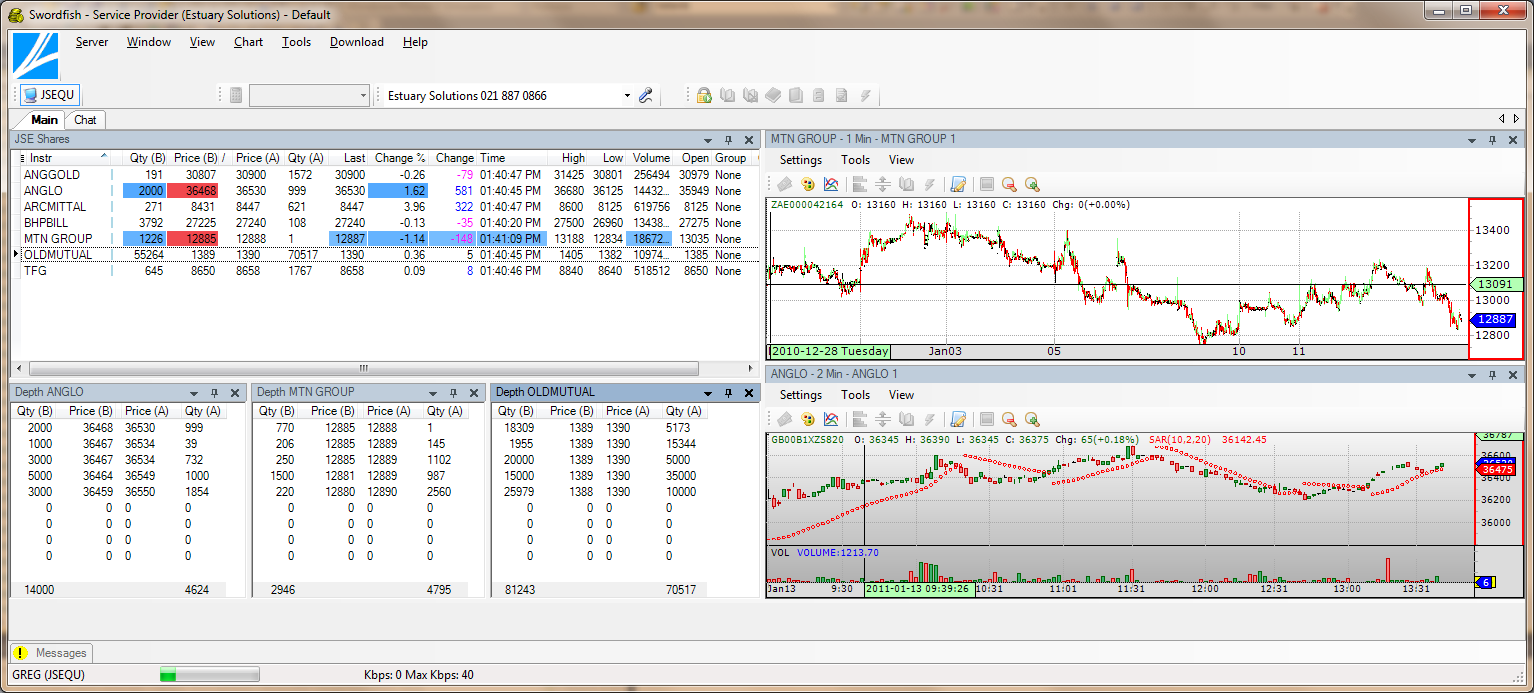Screen dimensions: 1534x693
Task: Open Depth MTN GROUP panel dropdown arrow
Action: pos(432,394)
